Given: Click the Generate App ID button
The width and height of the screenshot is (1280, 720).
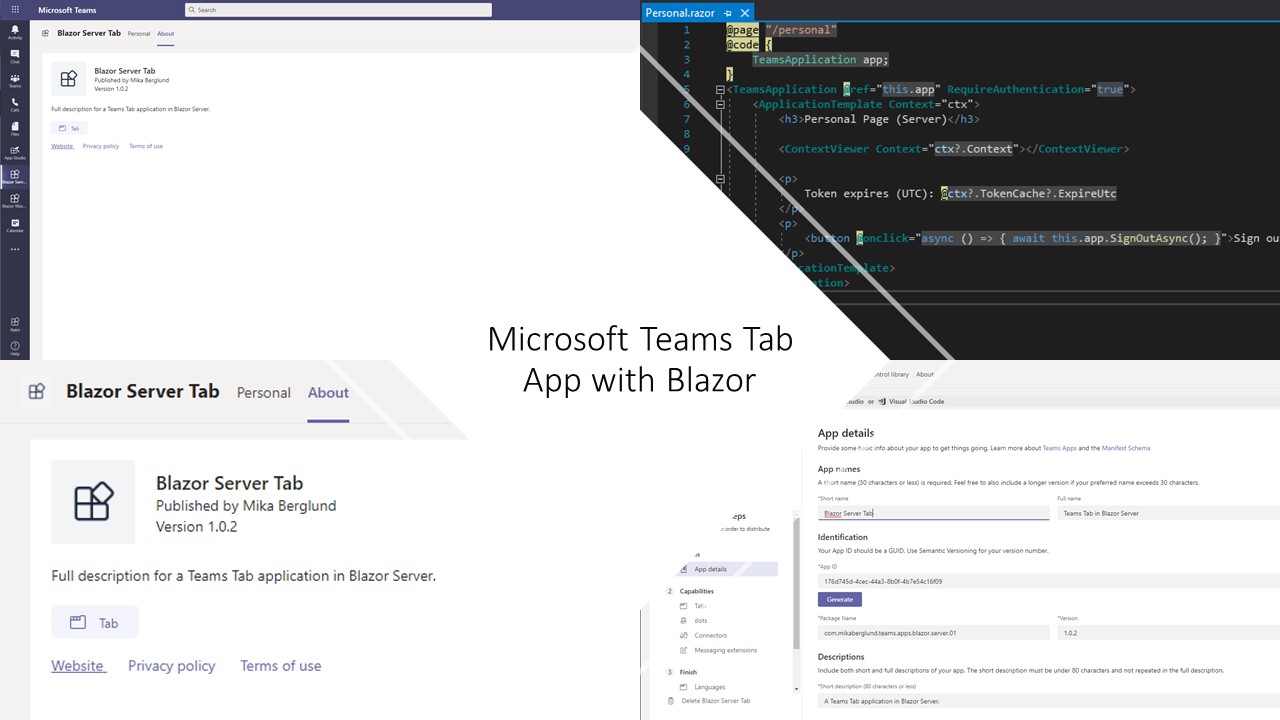Looking at the screenshot, I should point(840,599).
